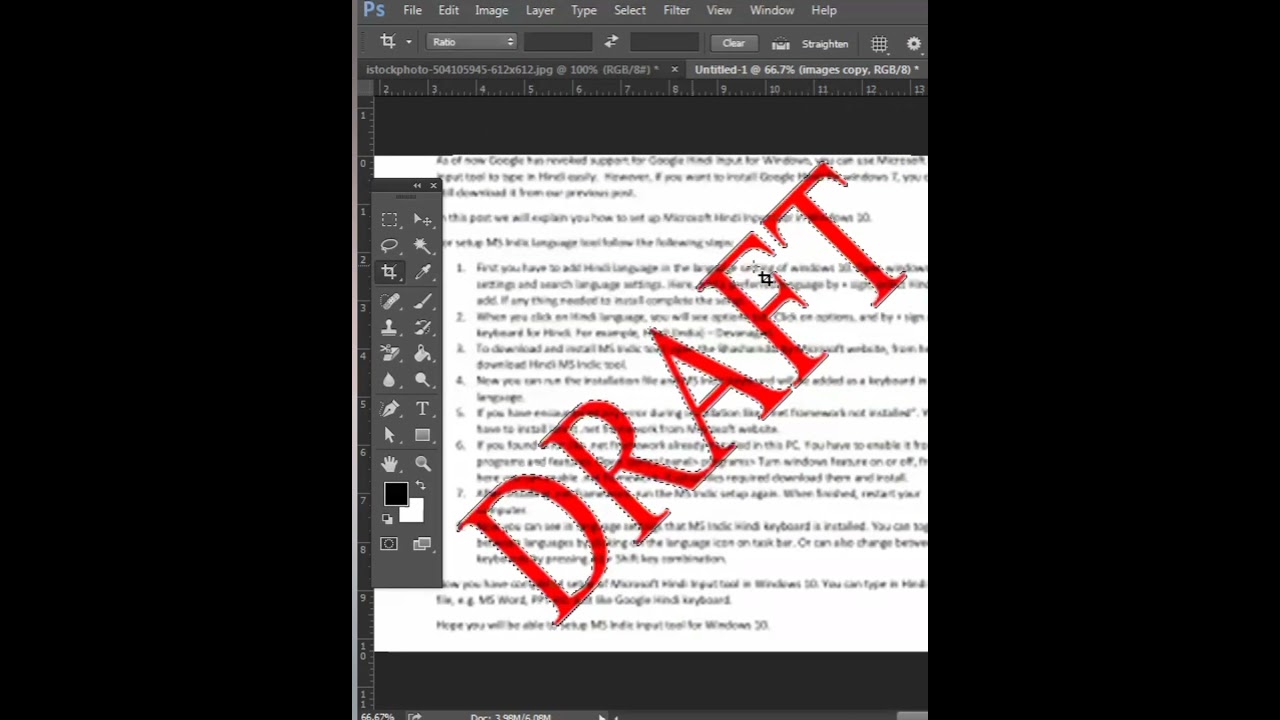Image resolution: width=1280 pixels, height=720 pixels.
Task: Select the Paint Bucket tool
Action: pos(423,353)
